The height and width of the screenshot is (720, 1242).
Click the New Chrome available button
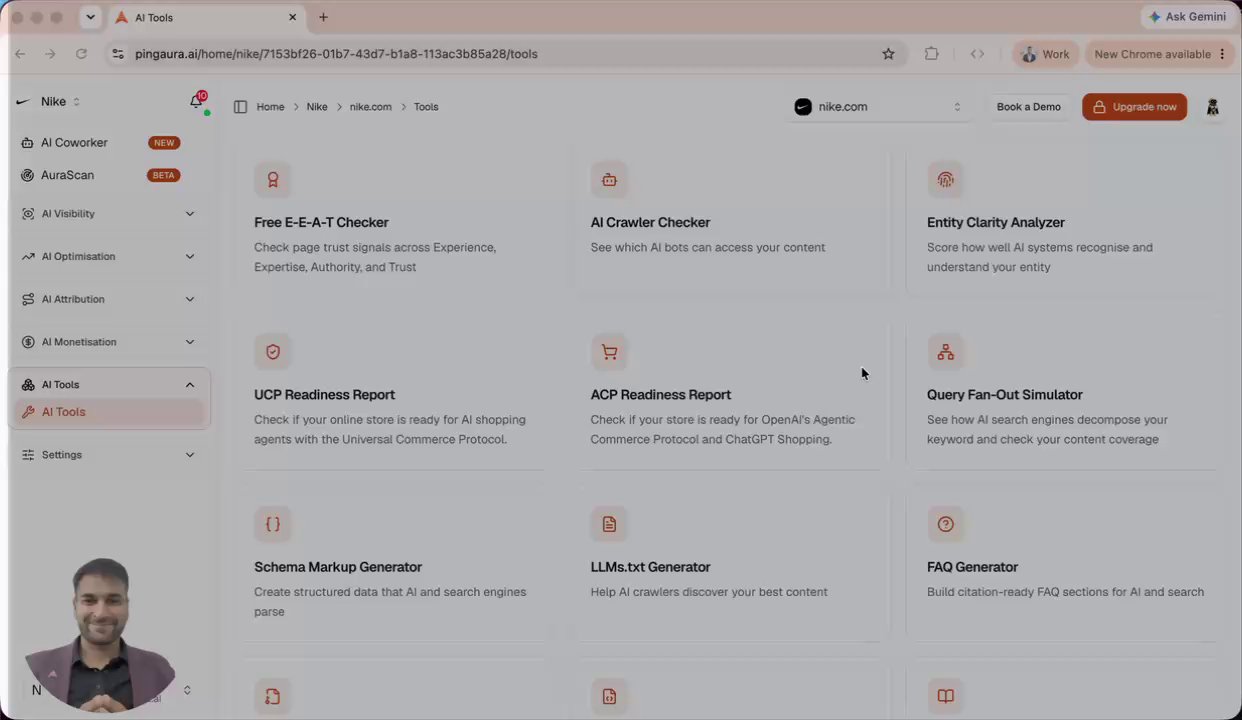pos(1160,54)
